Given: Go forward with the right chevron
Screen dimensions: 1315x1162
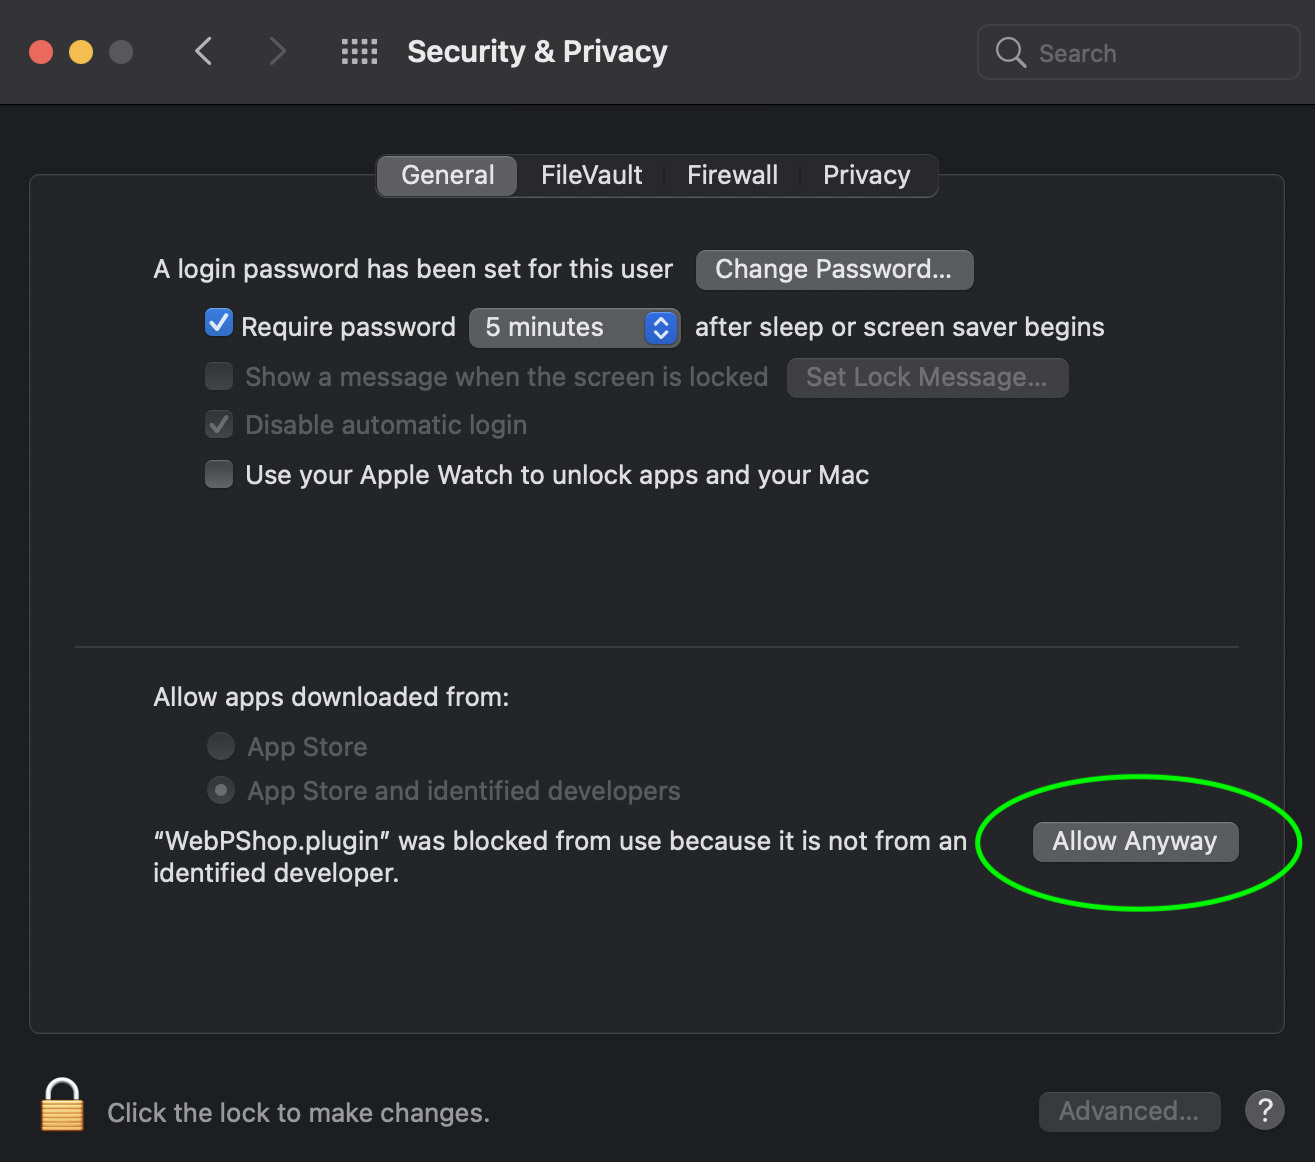Looking at the screenshot, I should coord(277,51).
